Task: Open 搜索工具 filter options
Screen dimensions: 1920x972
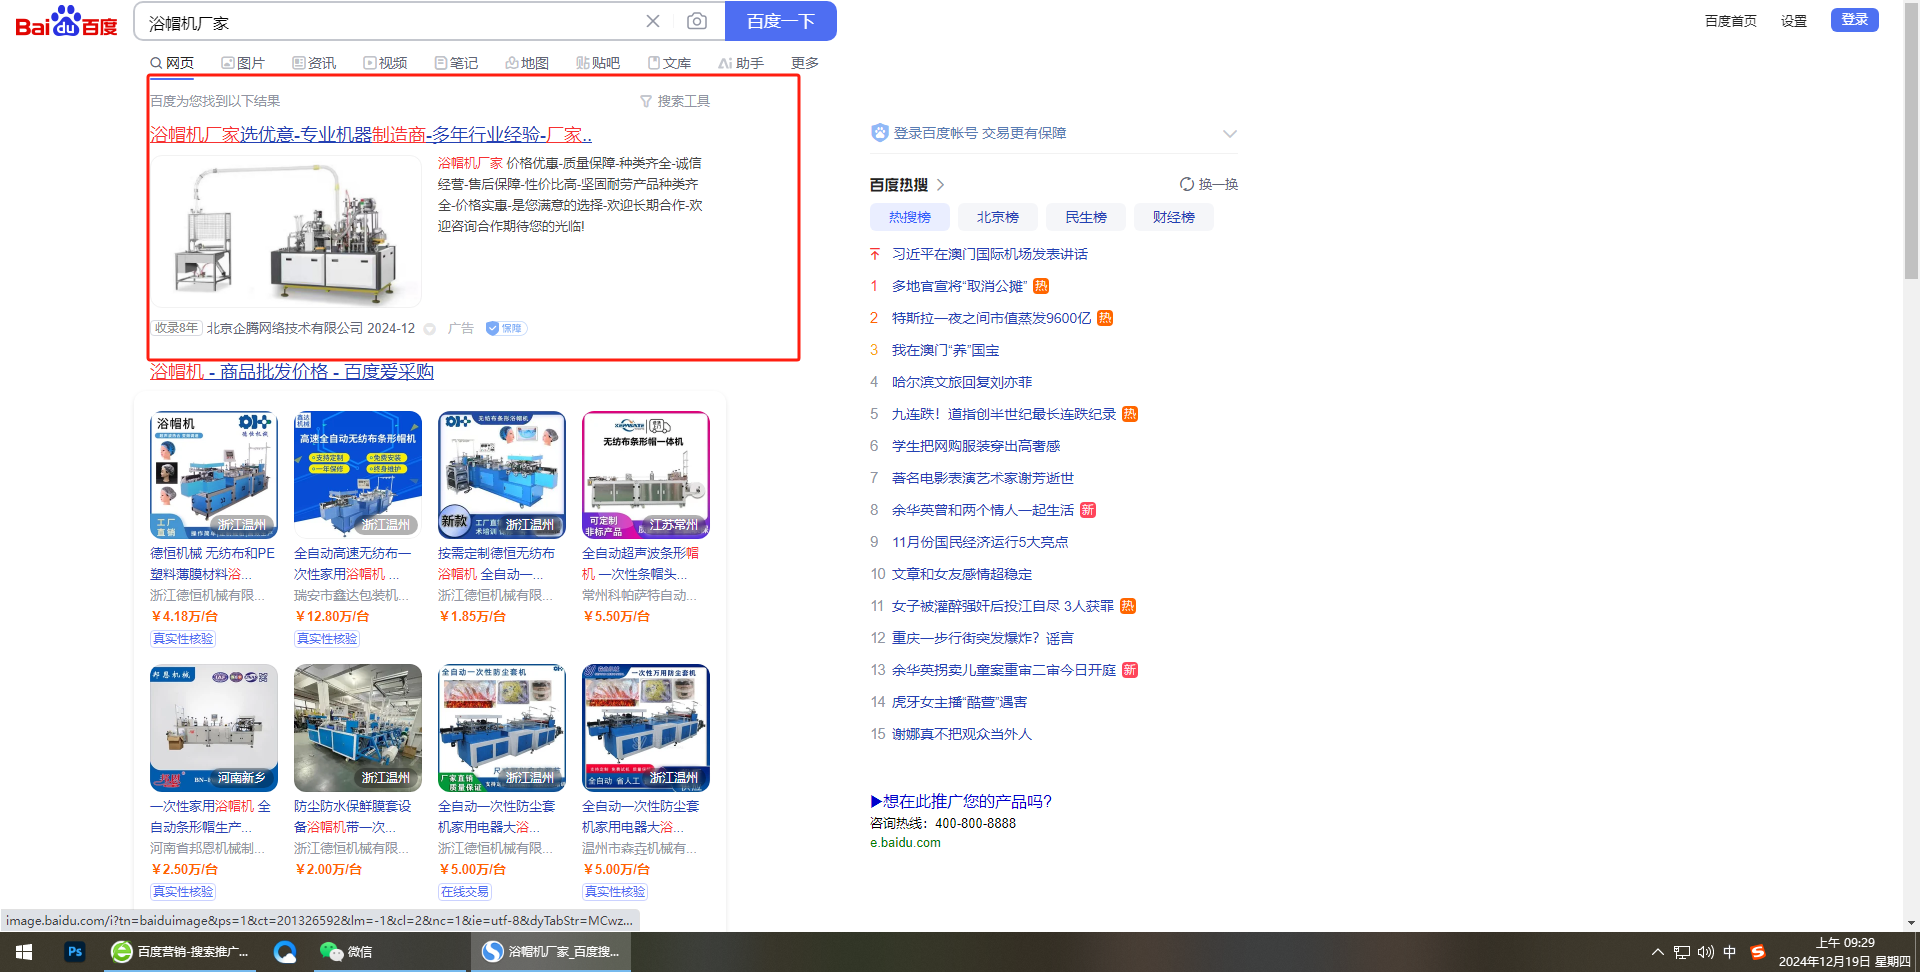Action: click(675, 101)
